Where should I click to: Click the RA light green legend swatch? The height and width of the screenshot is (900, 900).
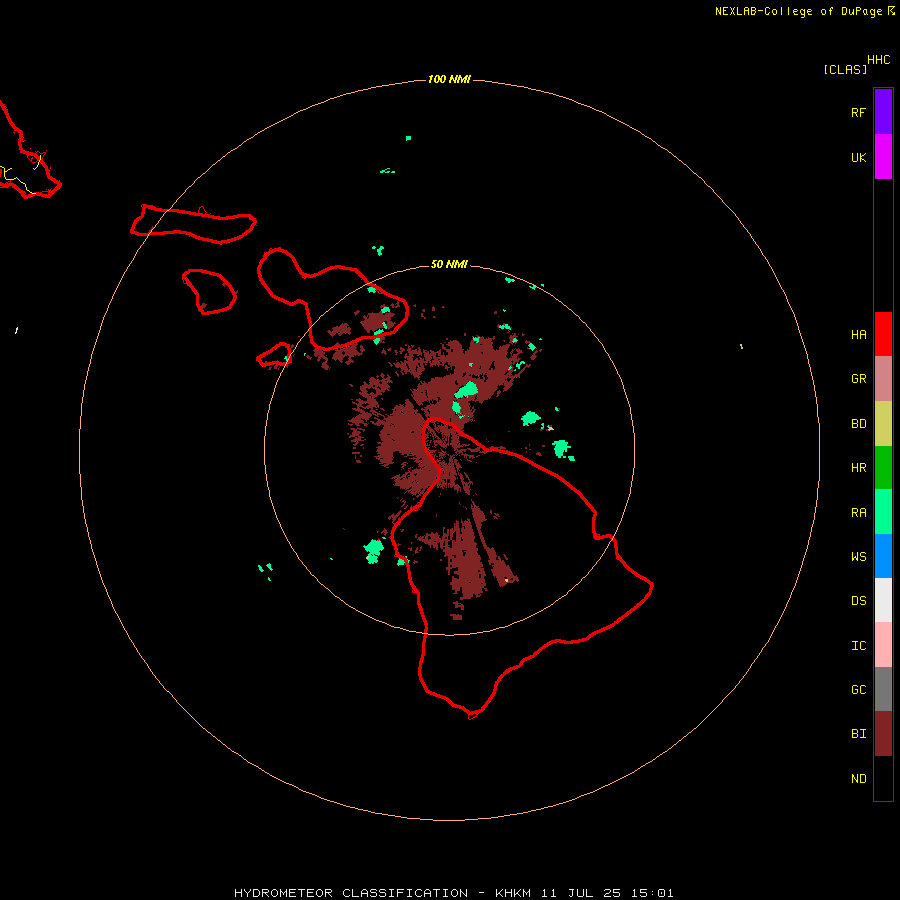[x=883, y=512]
